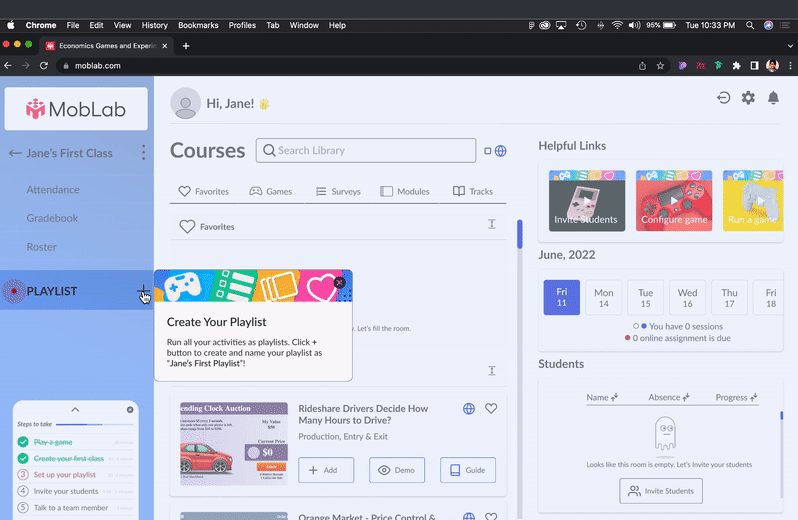Open a new Chrome tab

(186, 46)
